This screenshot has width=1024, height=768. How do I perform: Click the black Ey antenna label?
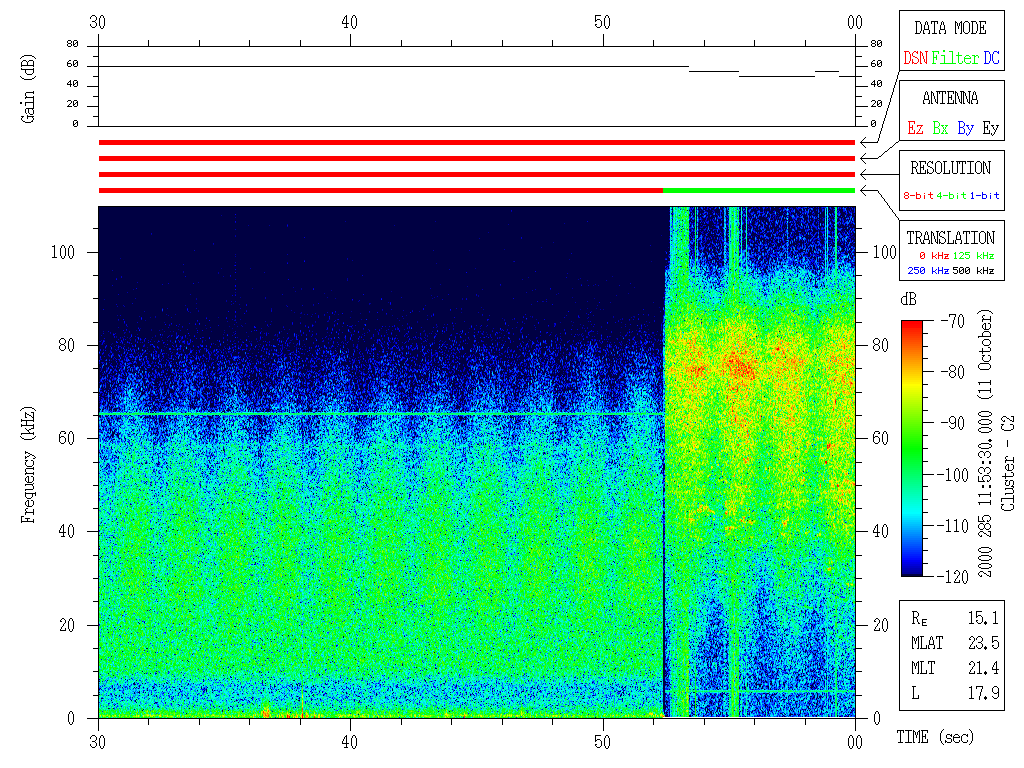pos(990,129)
